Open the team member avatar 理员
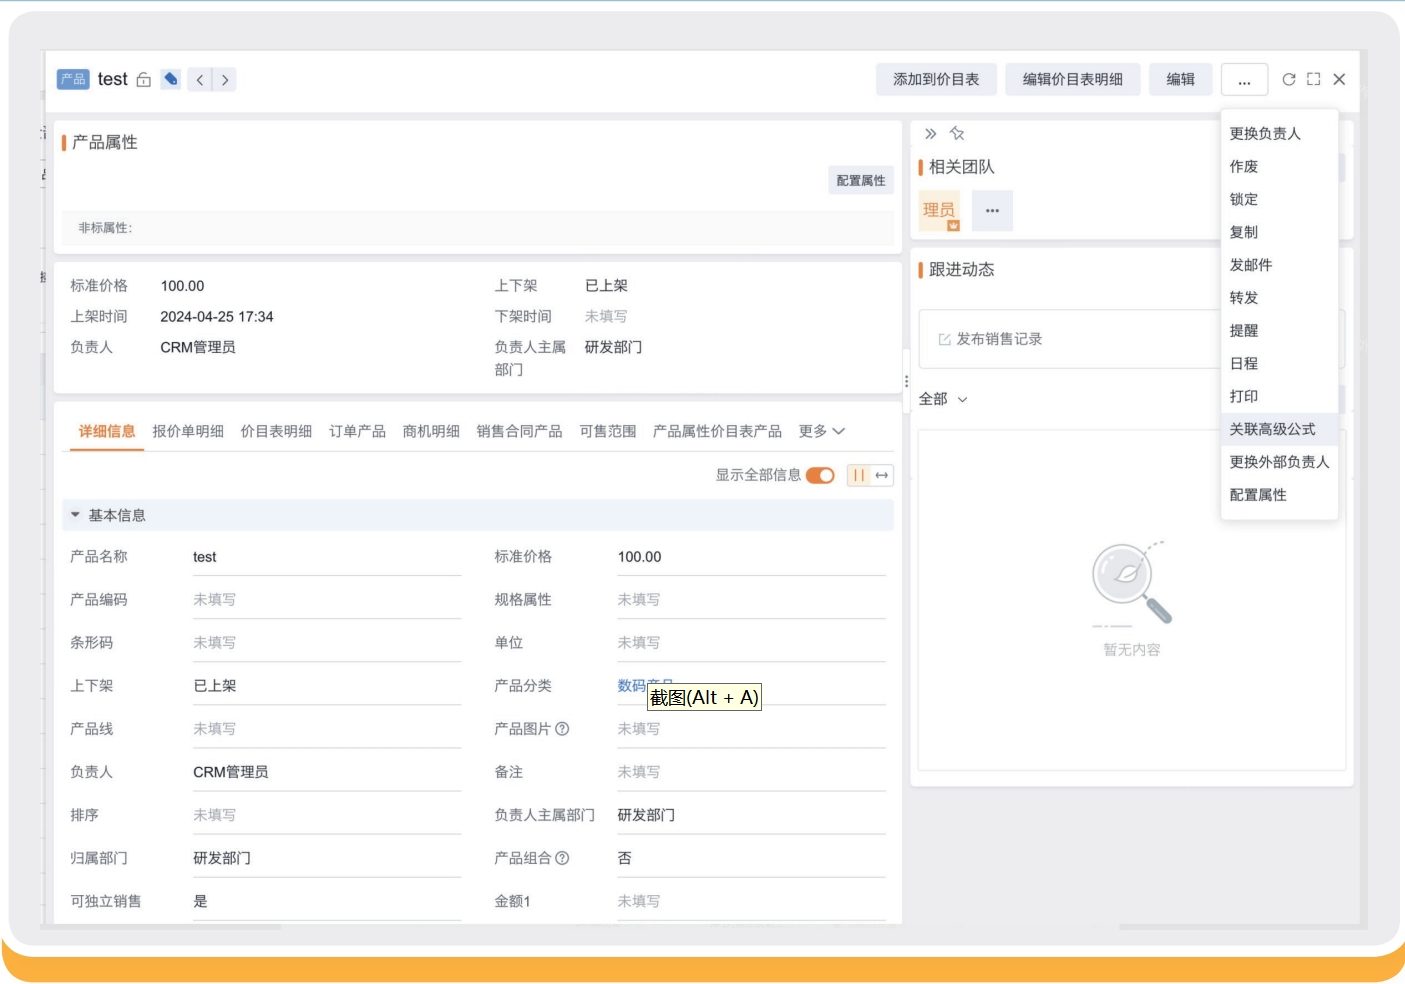This screenshot has width=1405, height=984. click(939, 210)
